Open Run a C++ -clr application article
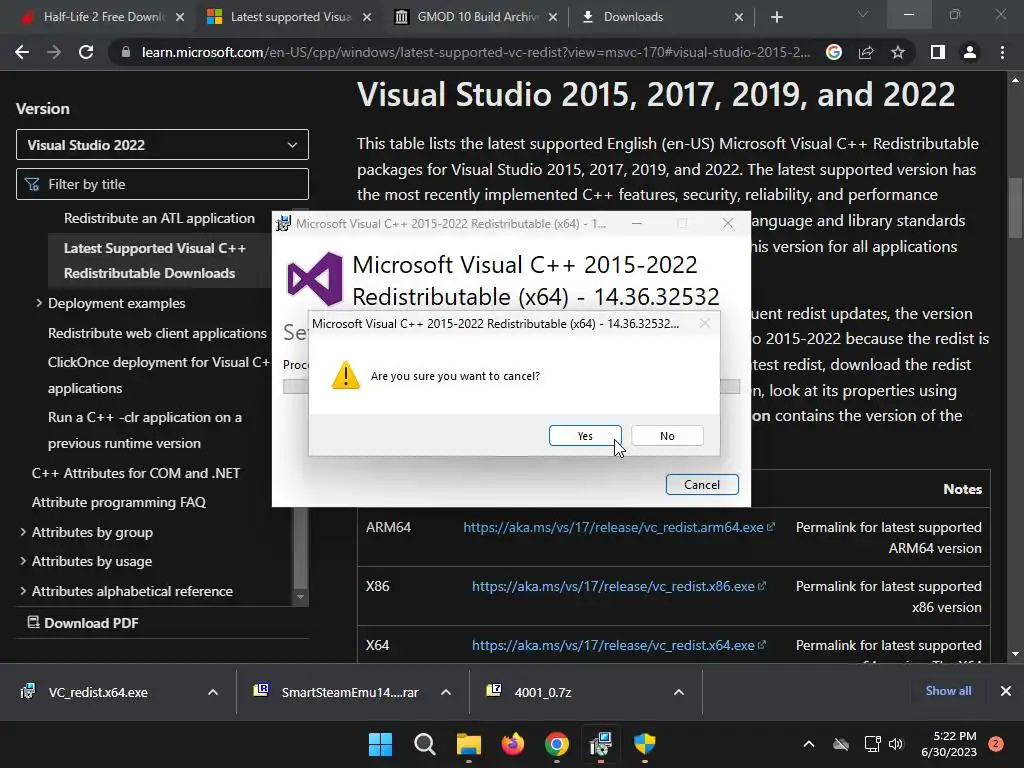The height and width of the screenshot is (768, 1024). 144,430
